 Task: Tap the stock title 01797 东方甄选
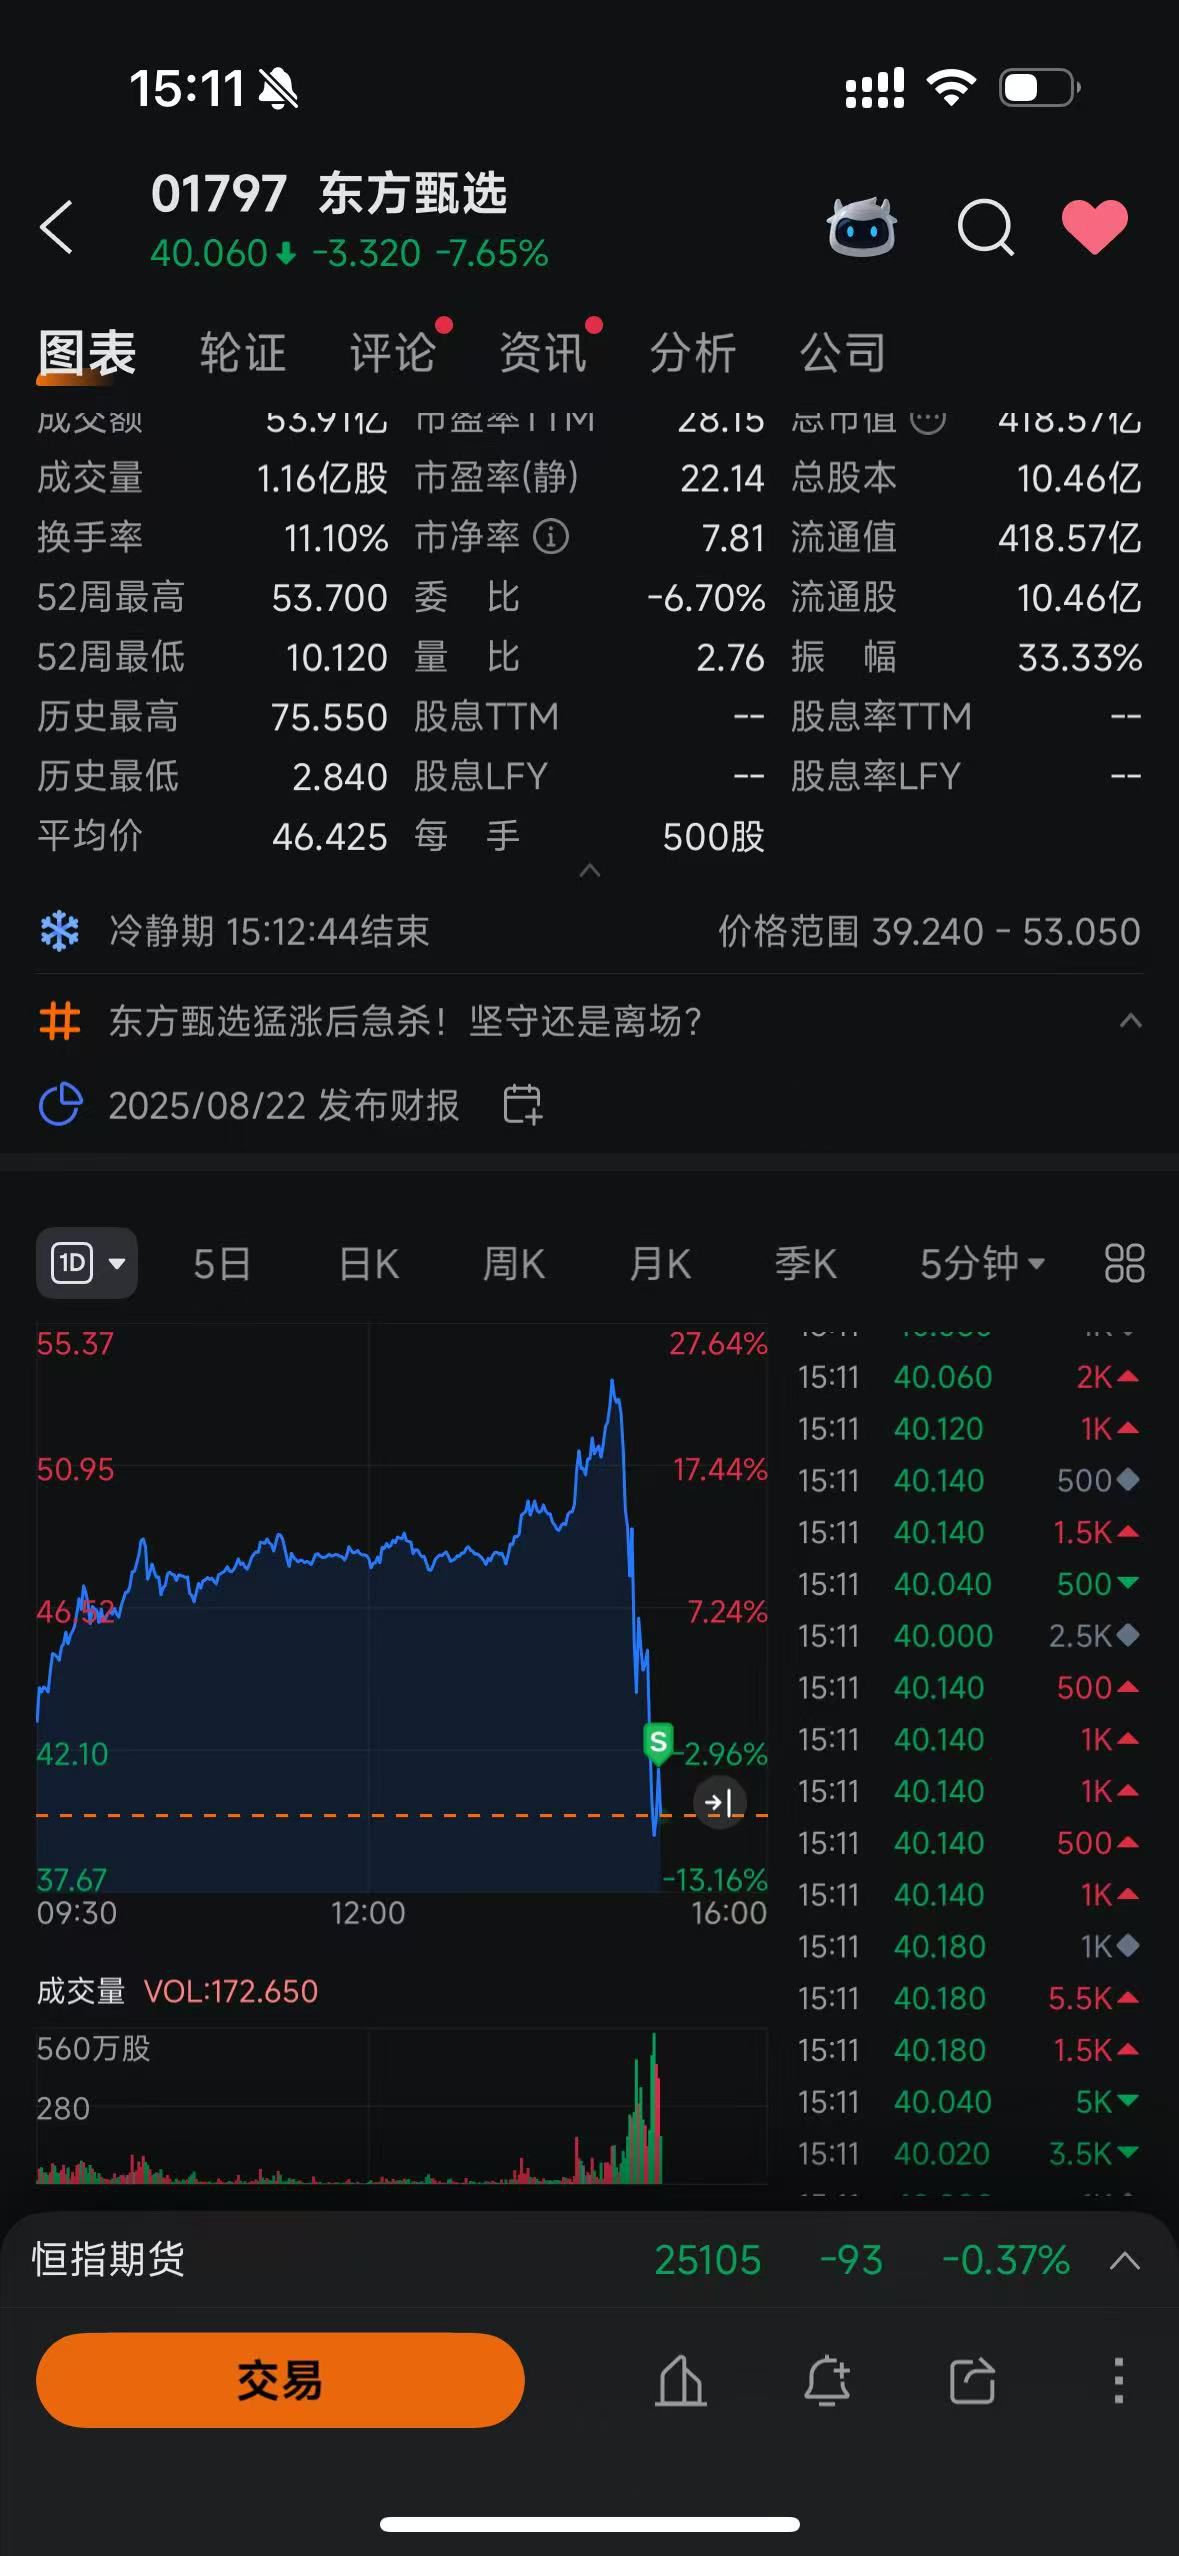pyautogui.click(x=329, y=193)
